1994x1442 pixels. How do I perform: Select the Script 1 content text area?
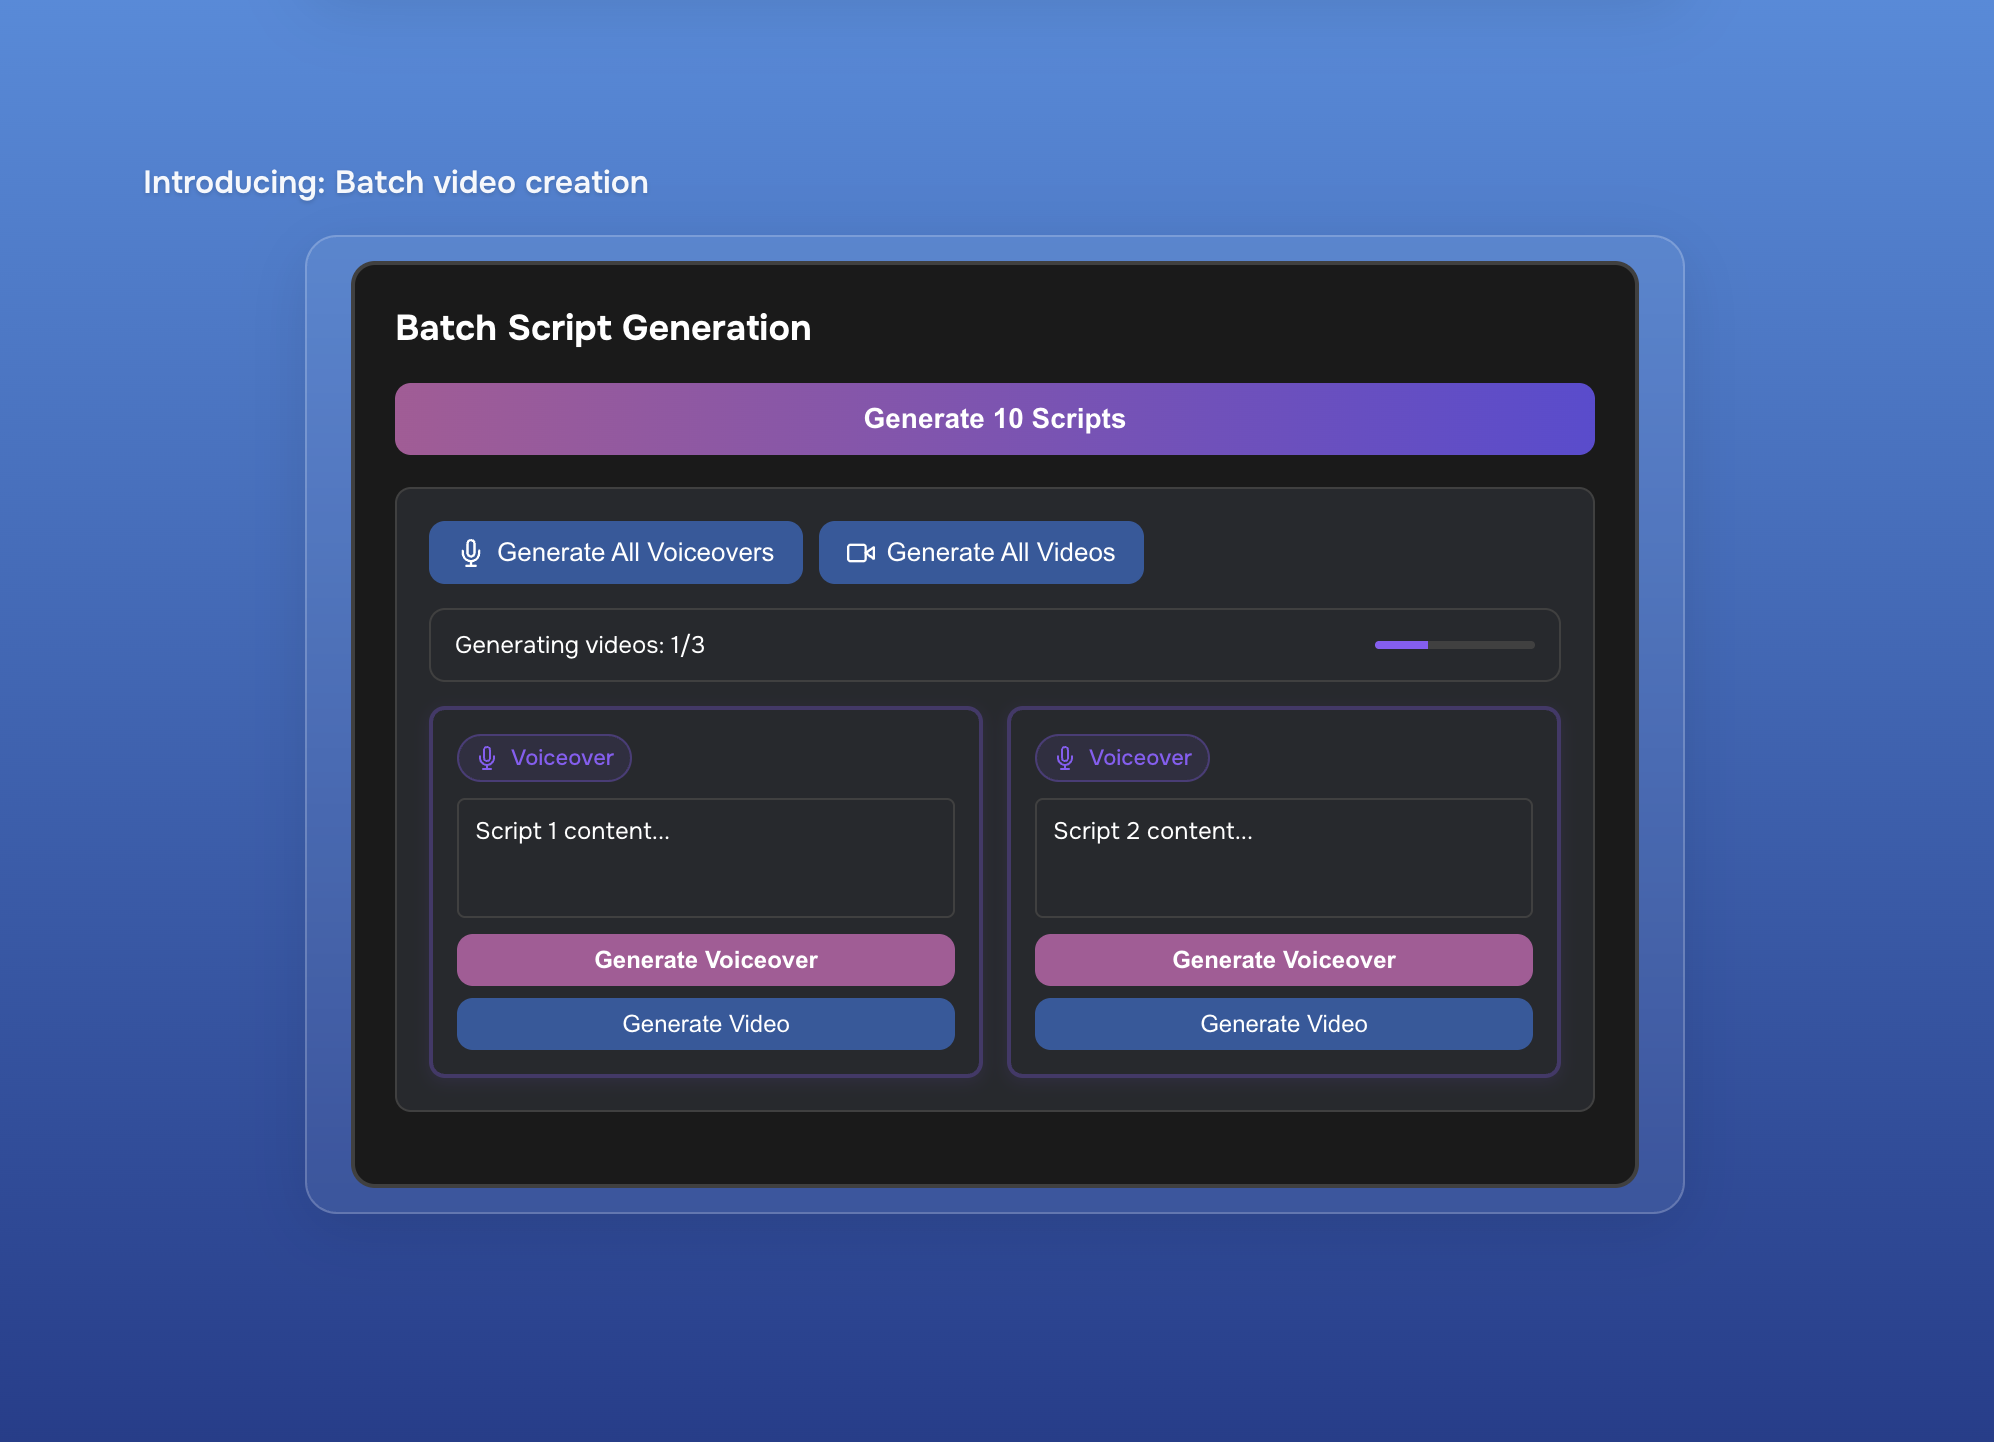point(705,858)
